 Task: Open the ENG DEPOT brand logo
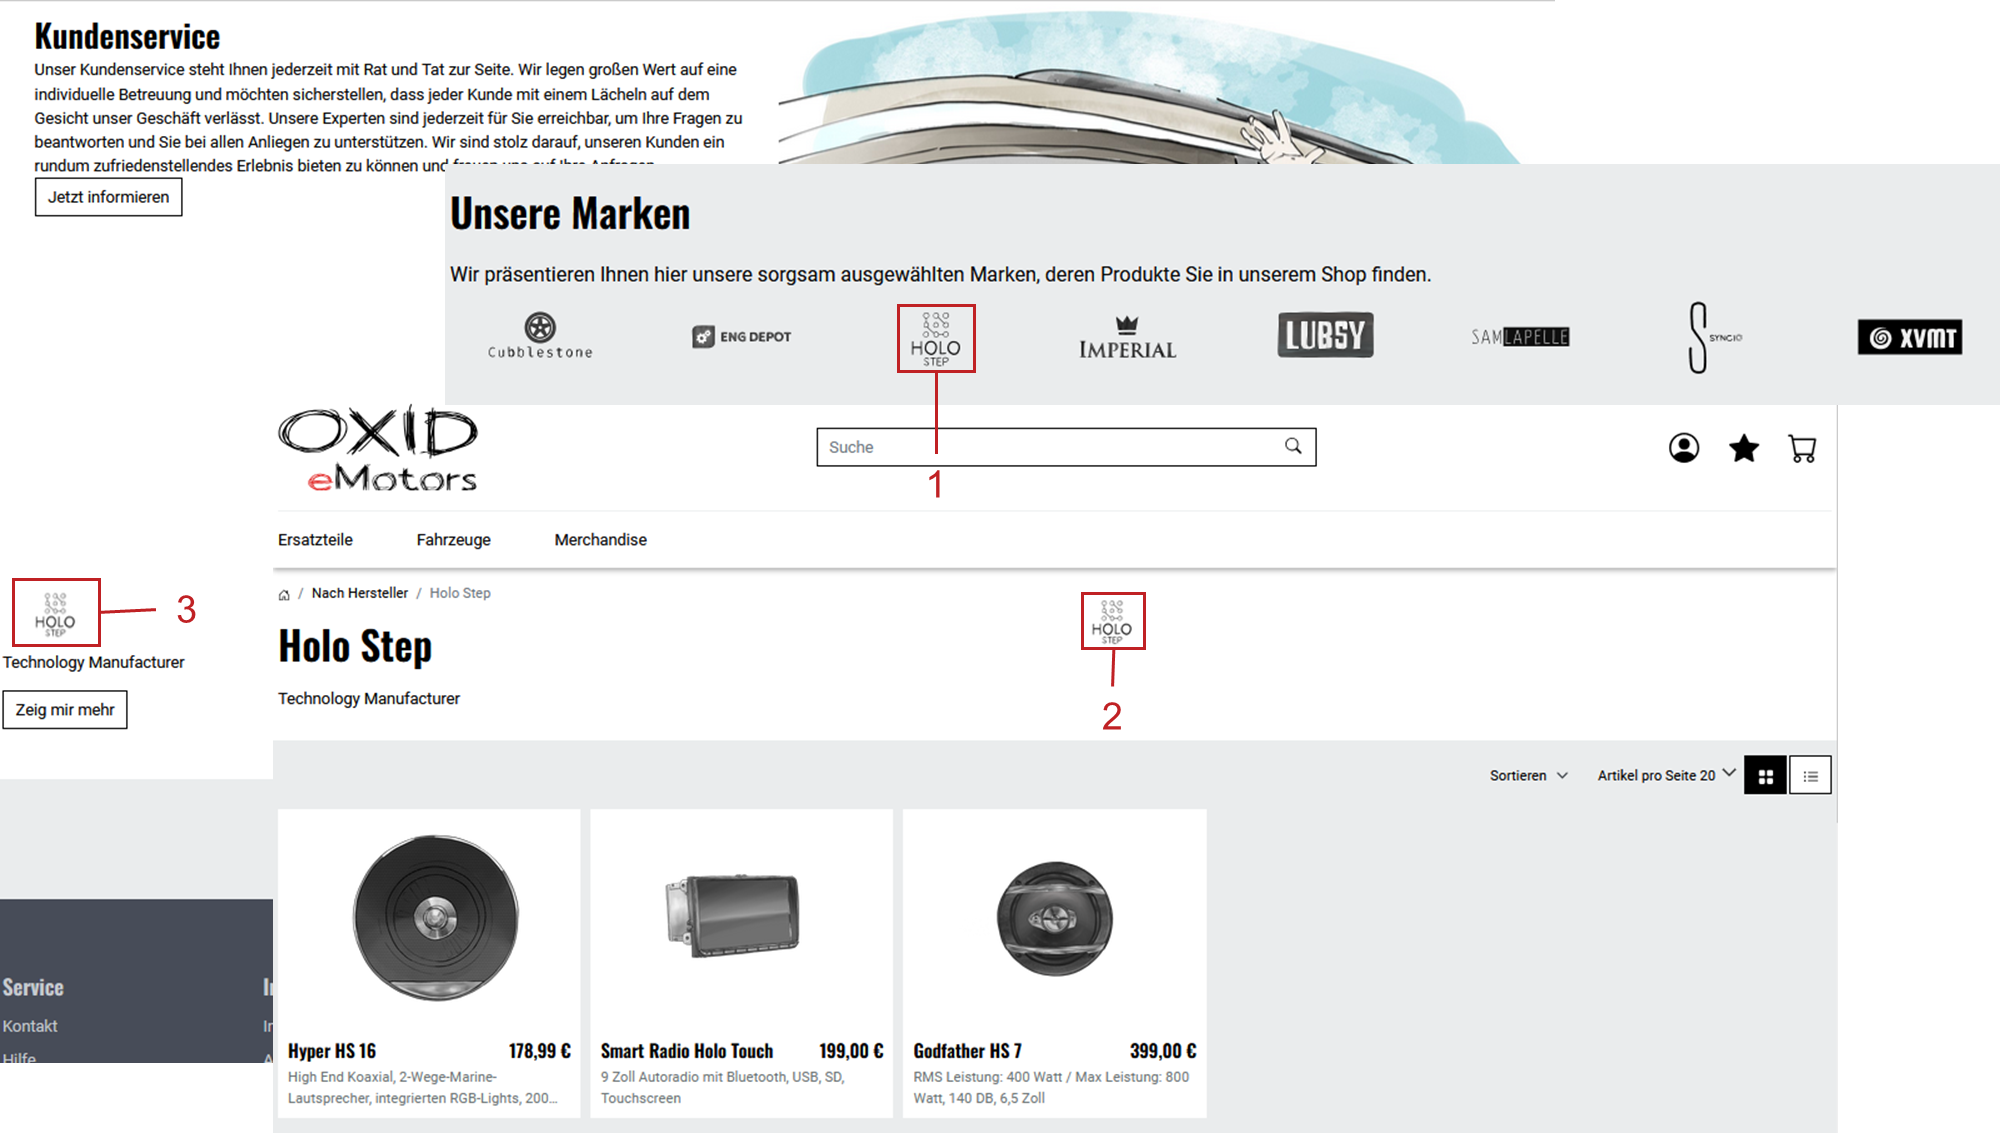[741, 337]
